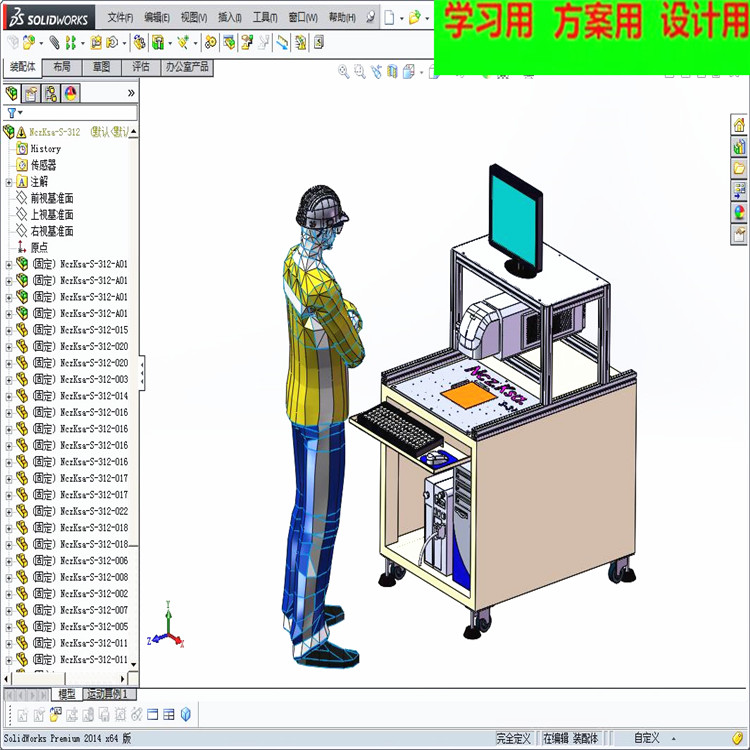Click the New document icon
This screenshot has width=750, height=750.
389,18
